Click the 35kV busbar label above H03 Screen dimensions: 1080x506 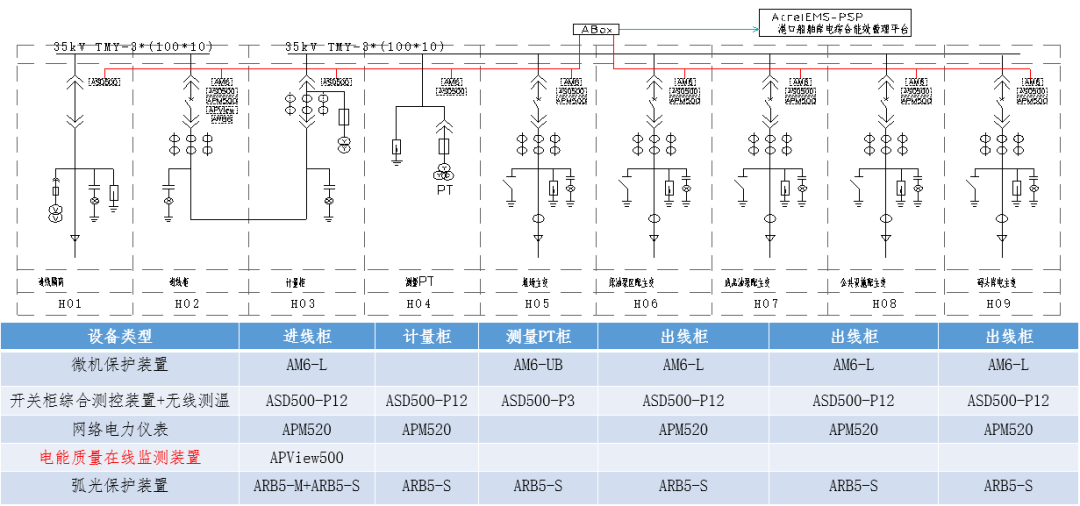pyautogui.click(x=365, y=47)
